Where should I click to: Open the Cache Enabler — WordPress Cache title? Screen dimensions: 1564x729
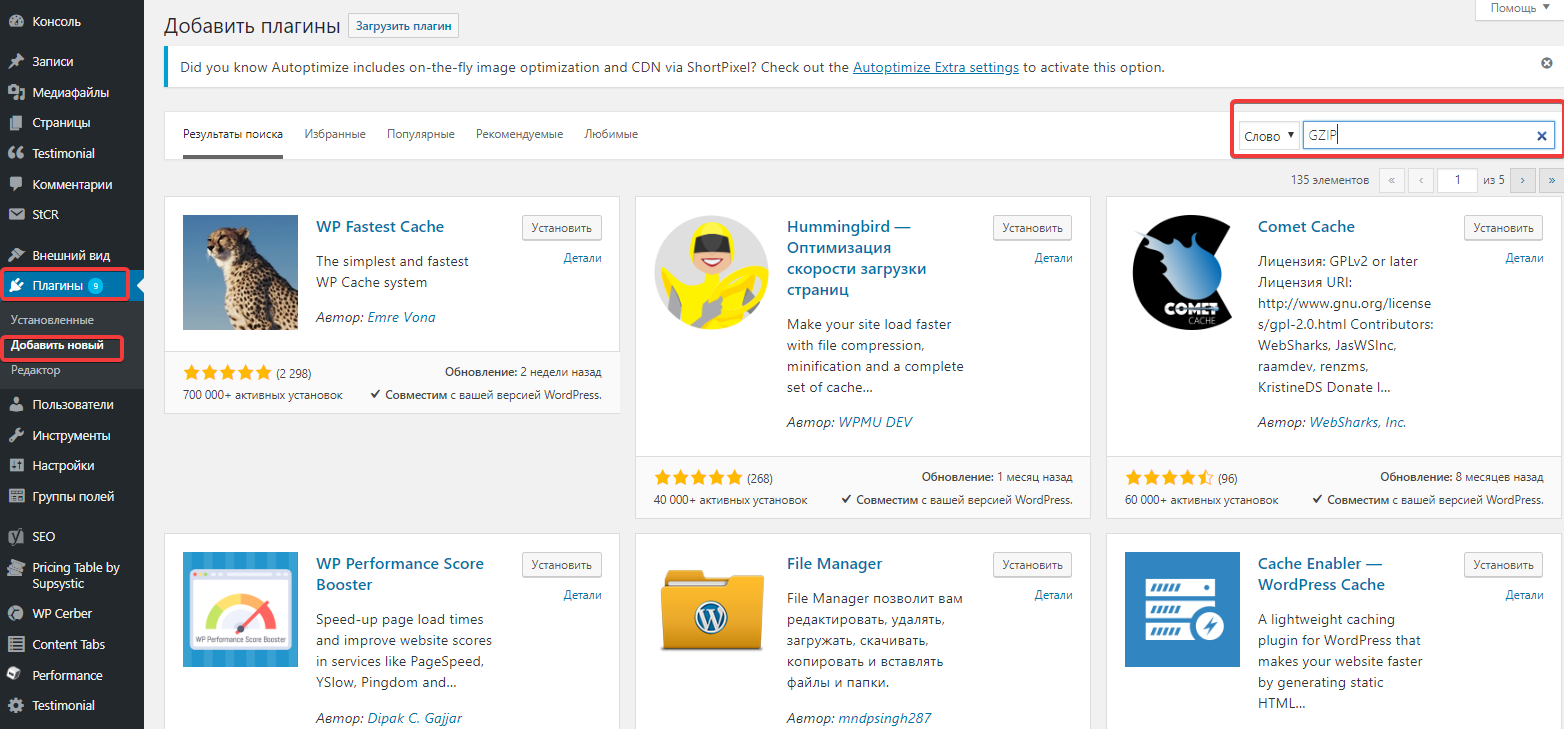point(1321,574)
